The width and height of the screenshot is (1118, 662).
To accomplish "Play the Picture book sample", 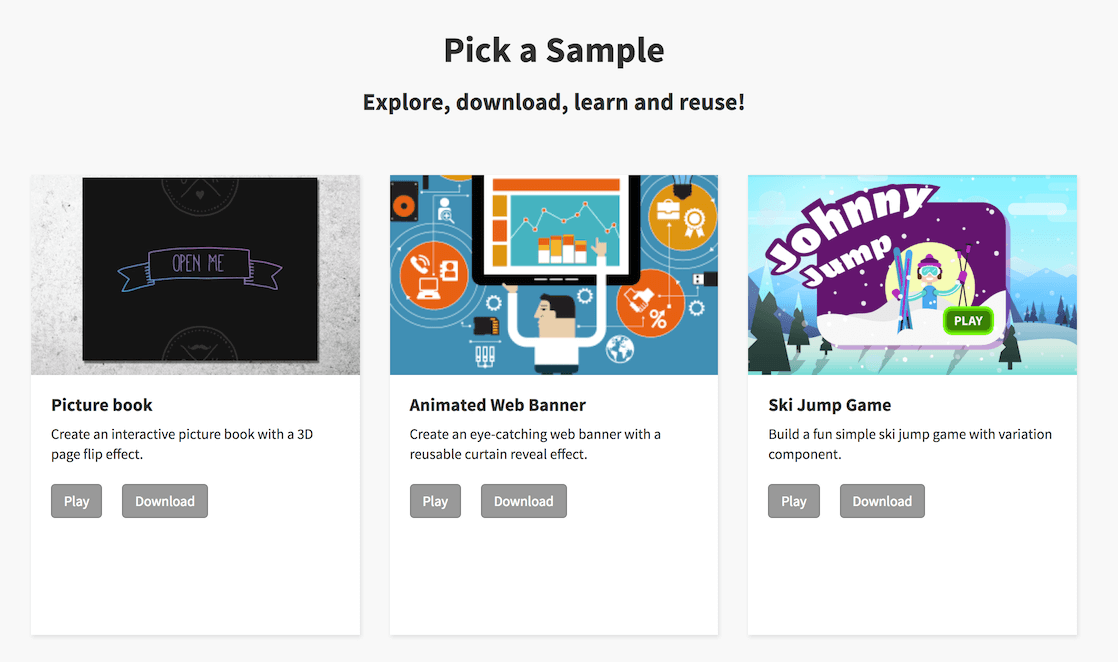I will (77, 501).
